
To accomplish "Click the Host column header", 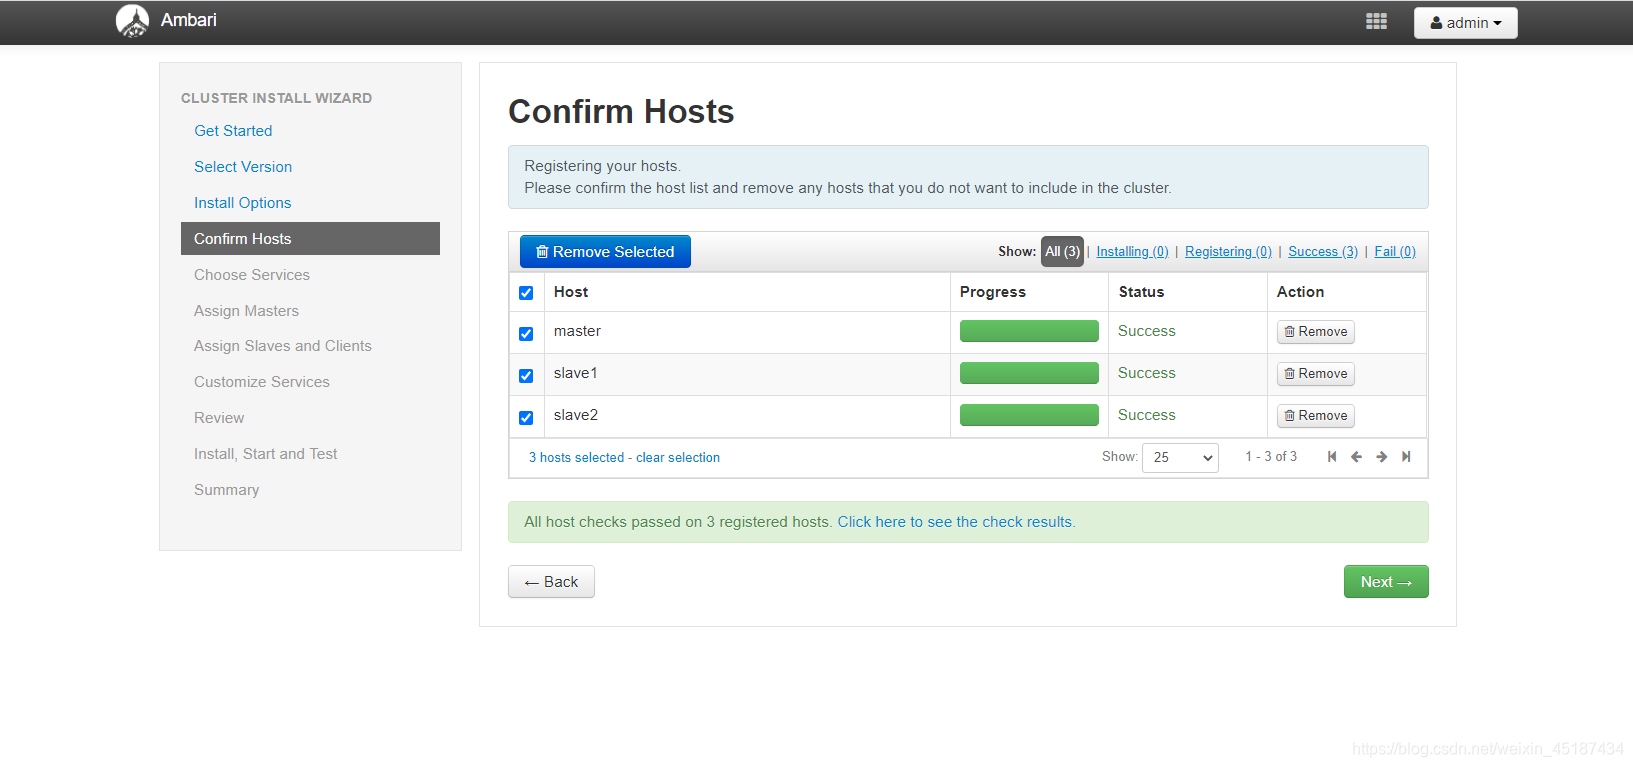I will pyautogui.click(x=571, y=292).
